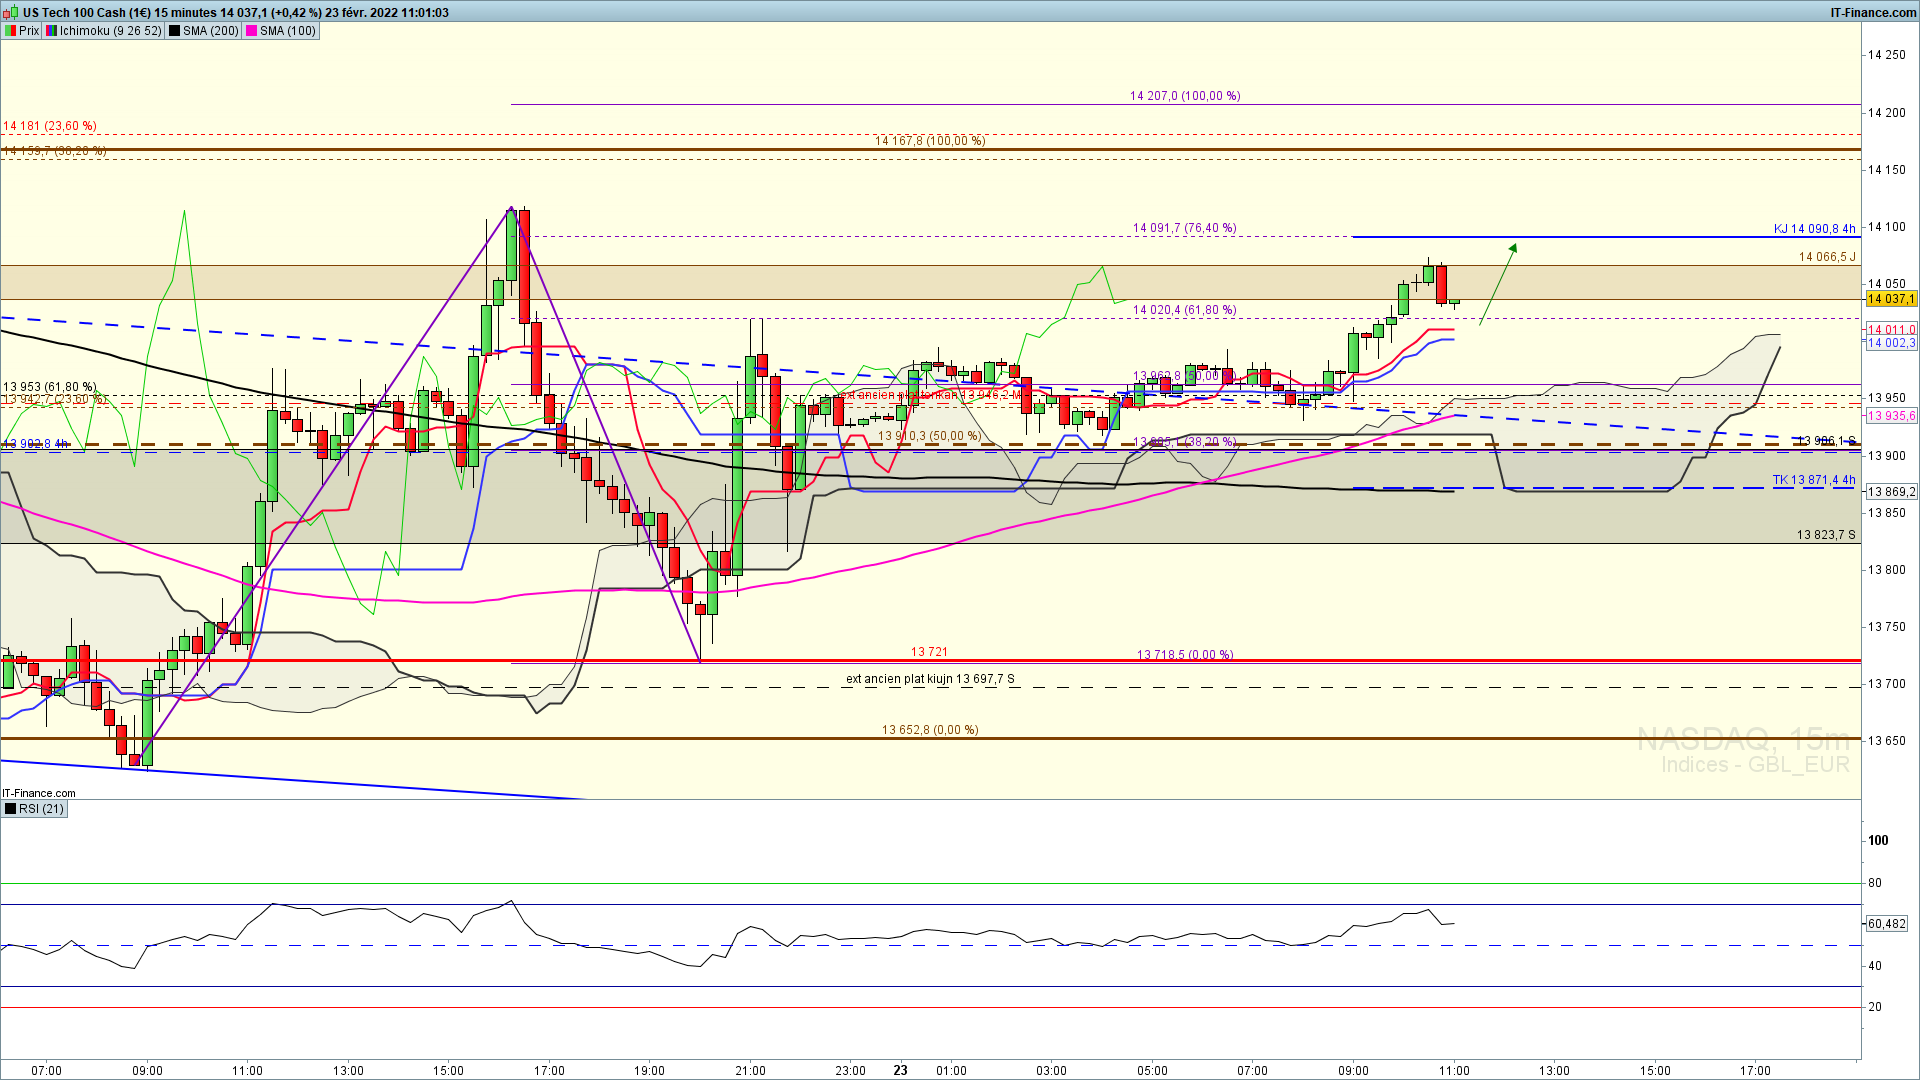Click the magenta SMA (100) swatch
This screenshot has width=1920, height=1080.
coord(251,31)
